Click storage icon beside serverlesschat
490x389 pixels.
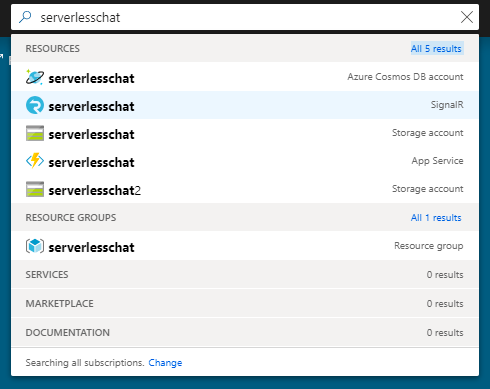(35, 133)
